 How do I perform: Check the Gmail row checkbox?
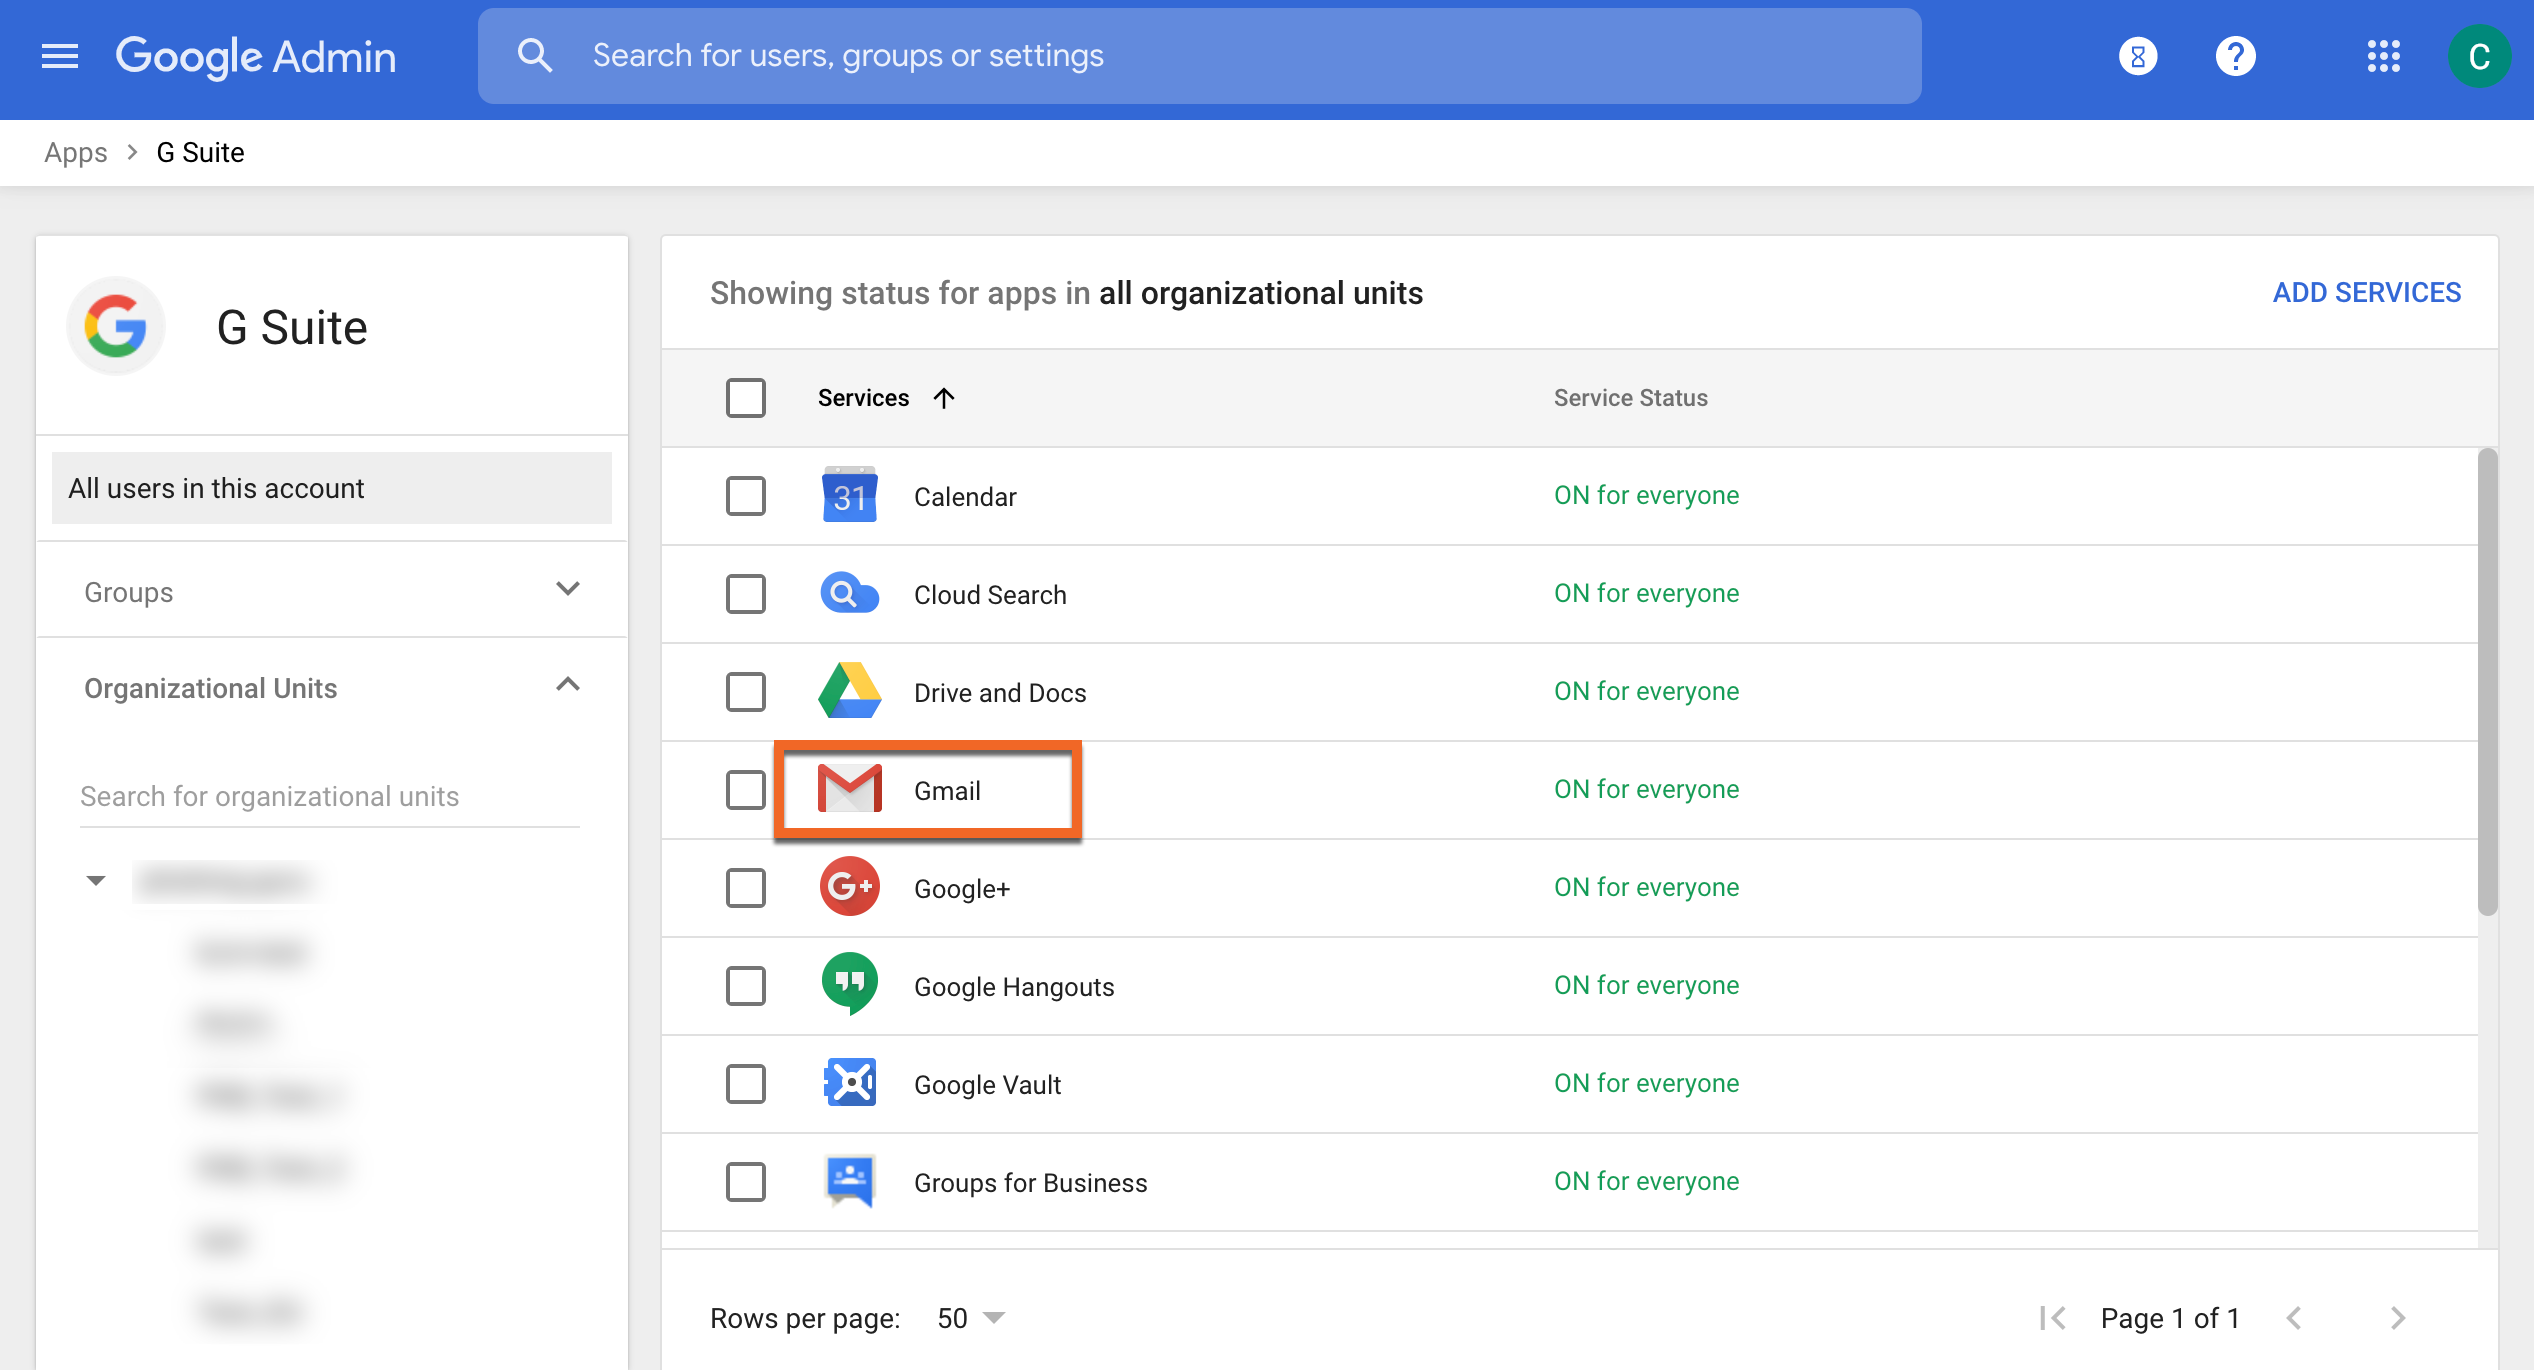tap(745, 790)
